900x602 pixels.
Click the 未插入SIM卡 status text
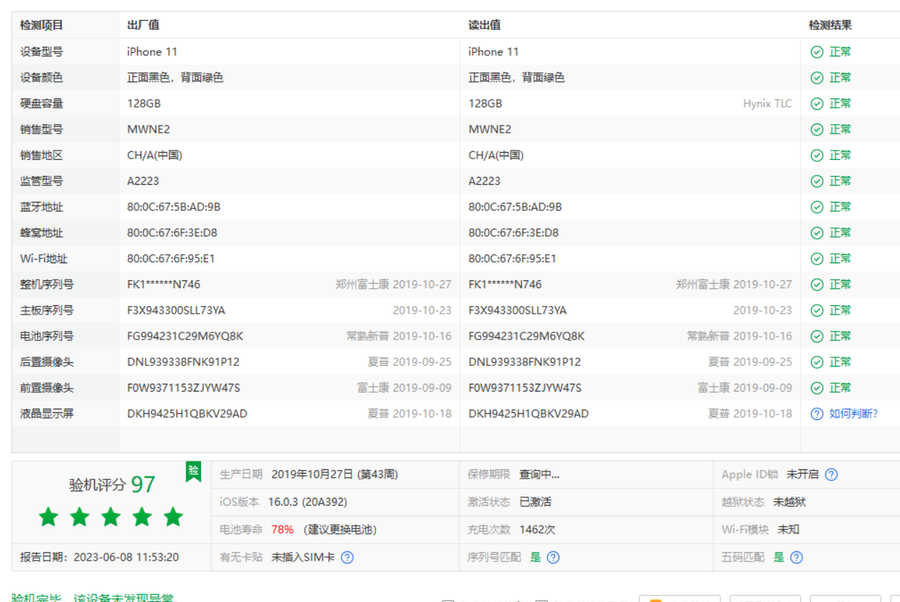tap(303, 557)
